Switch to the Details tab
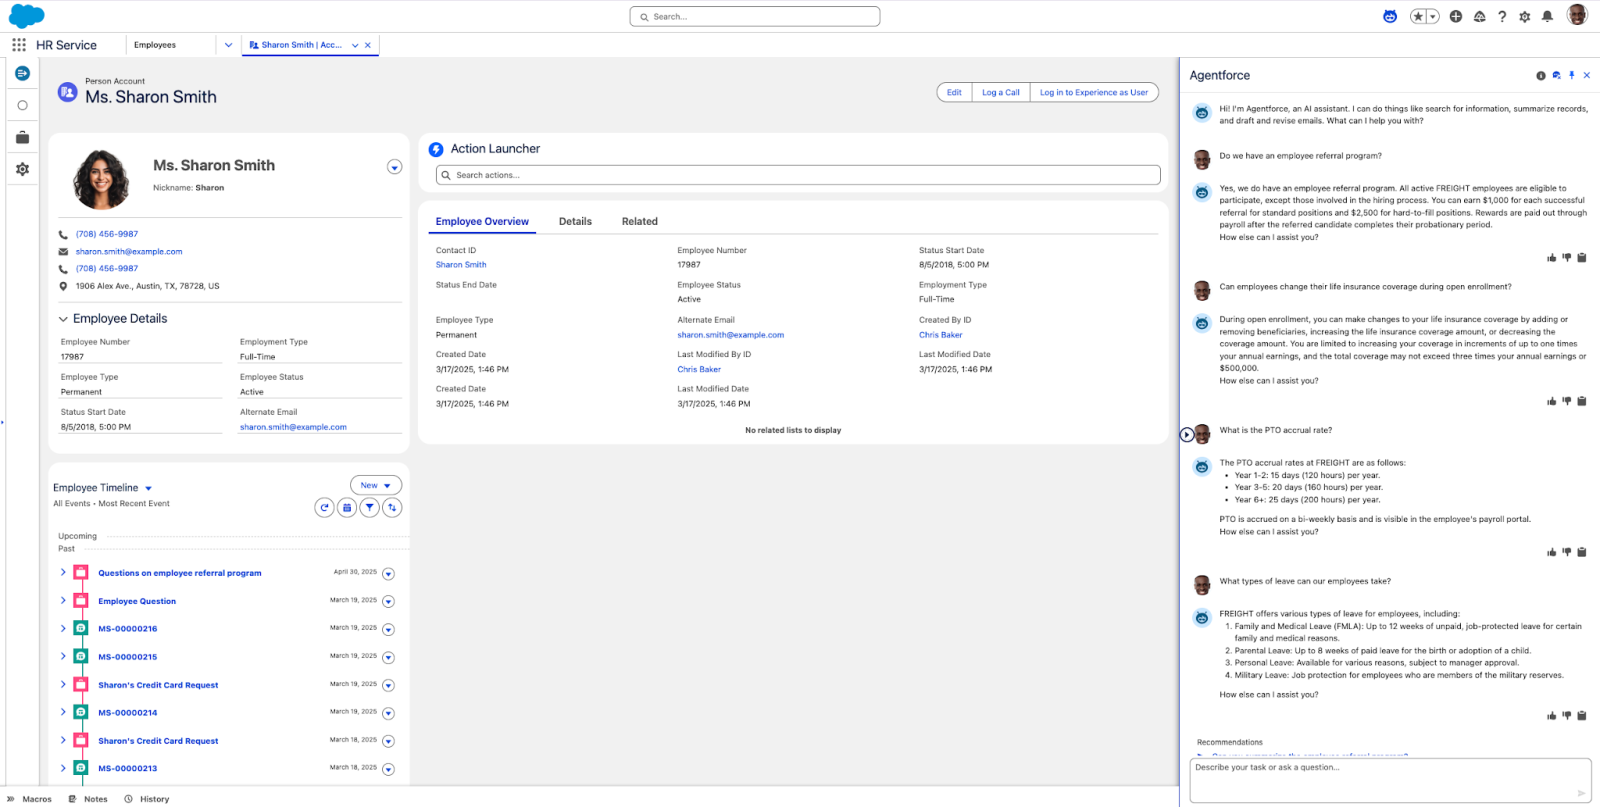1600x807 pixels. 575,222
